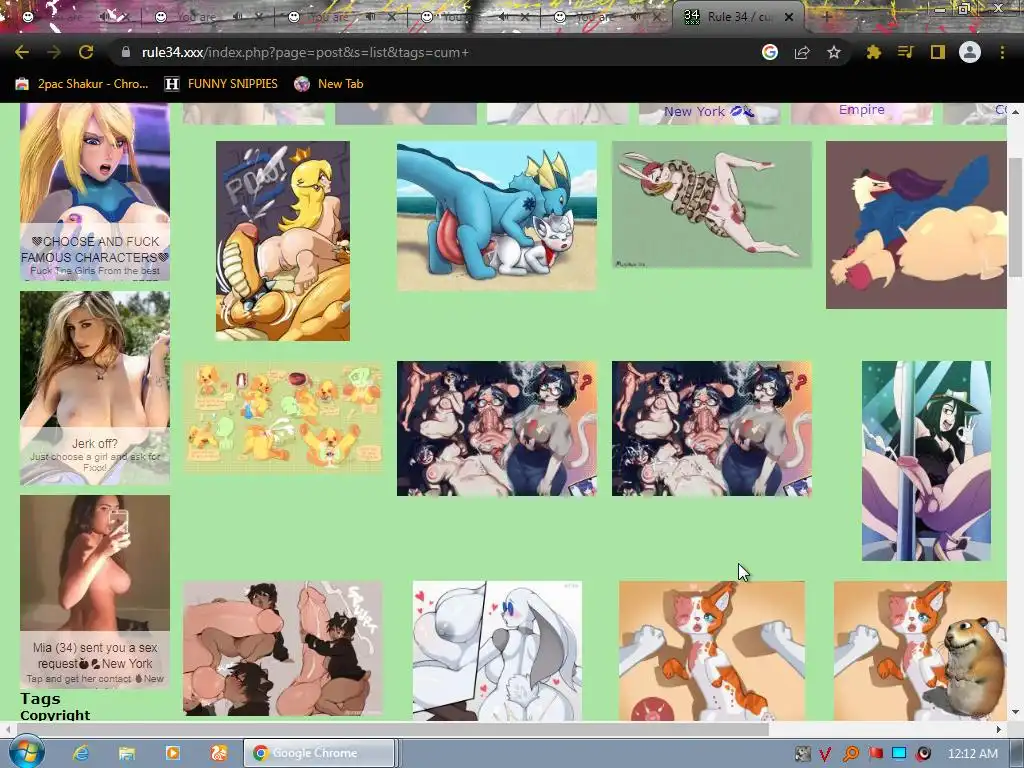Select the Google Chrome taskbar button
The width and height of the screenshot is (1024, 768).
click(319, 754)
